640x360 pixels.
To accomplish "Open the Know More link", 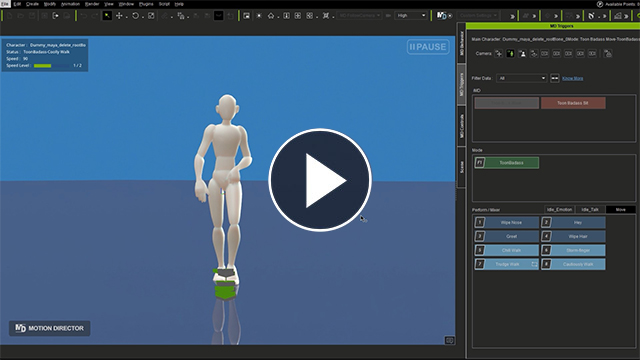I will coord(573,78).
